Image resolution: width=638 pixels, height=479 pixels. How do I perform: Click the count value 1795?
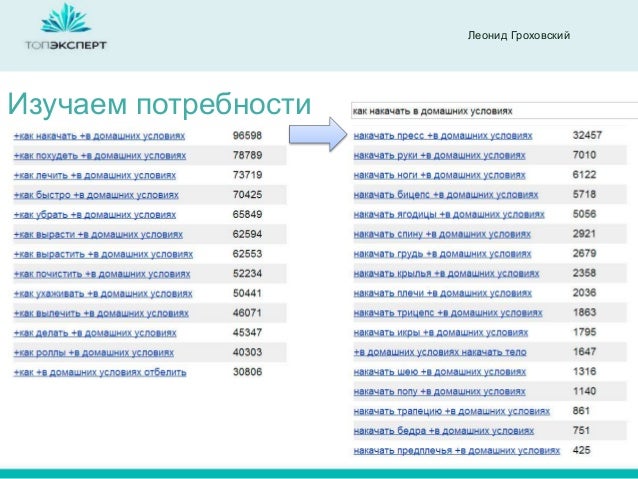[584, 332]
